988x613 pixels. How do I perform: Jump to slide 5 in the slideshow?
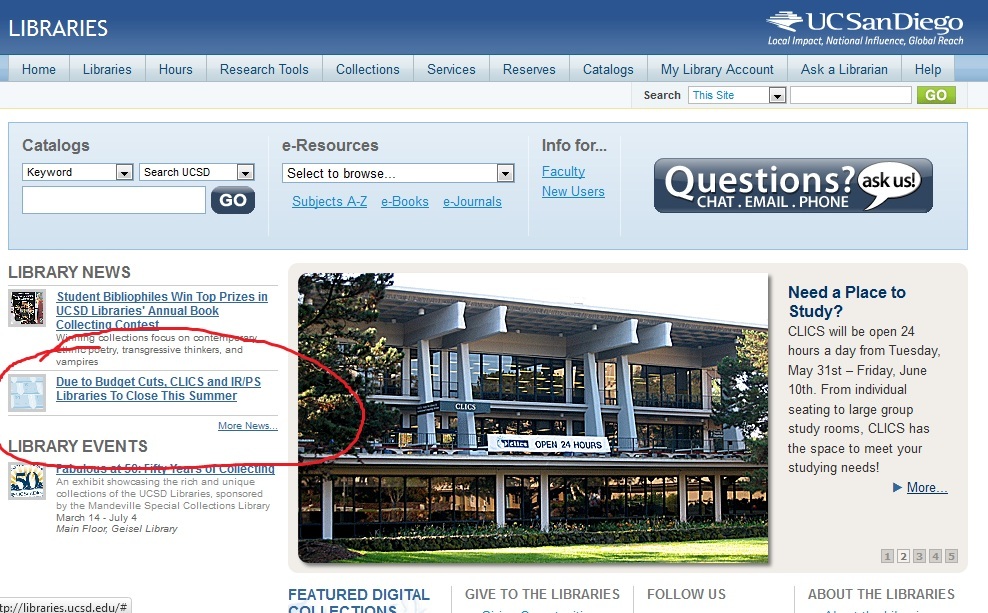coord(951,556)
